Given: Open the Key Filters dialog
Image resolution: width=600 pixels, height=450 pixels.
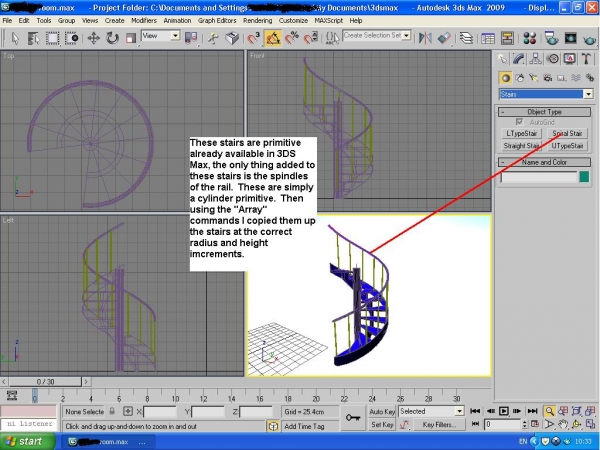Looking at the screenshot, I should click(439, 425).
